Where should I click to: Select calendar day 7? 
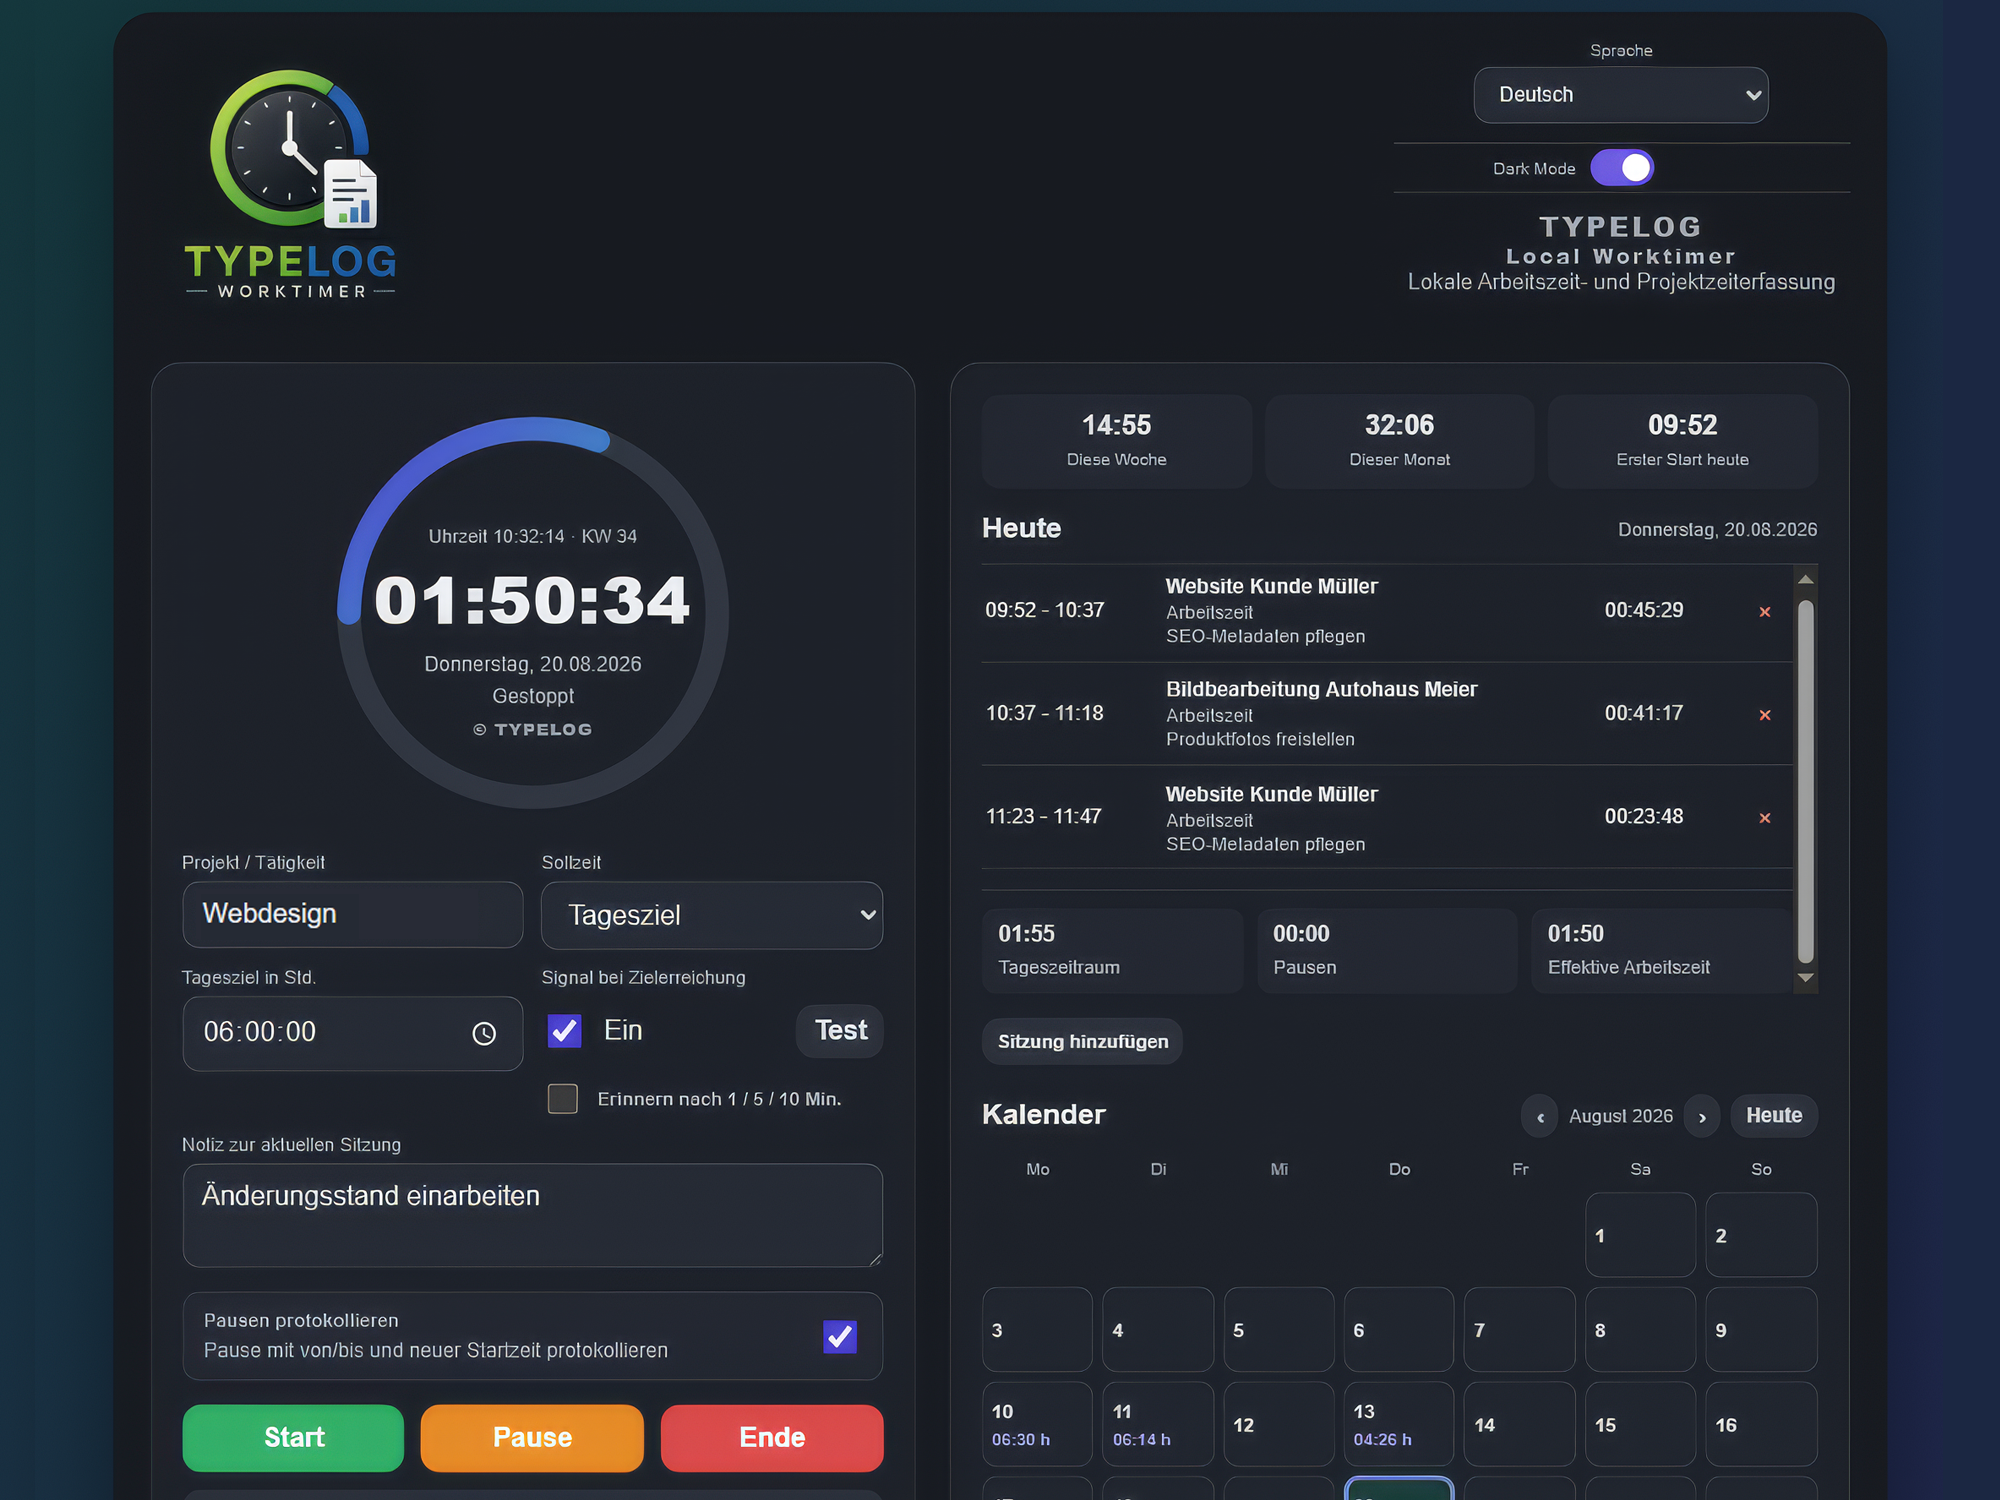tap(1519, 1330)
